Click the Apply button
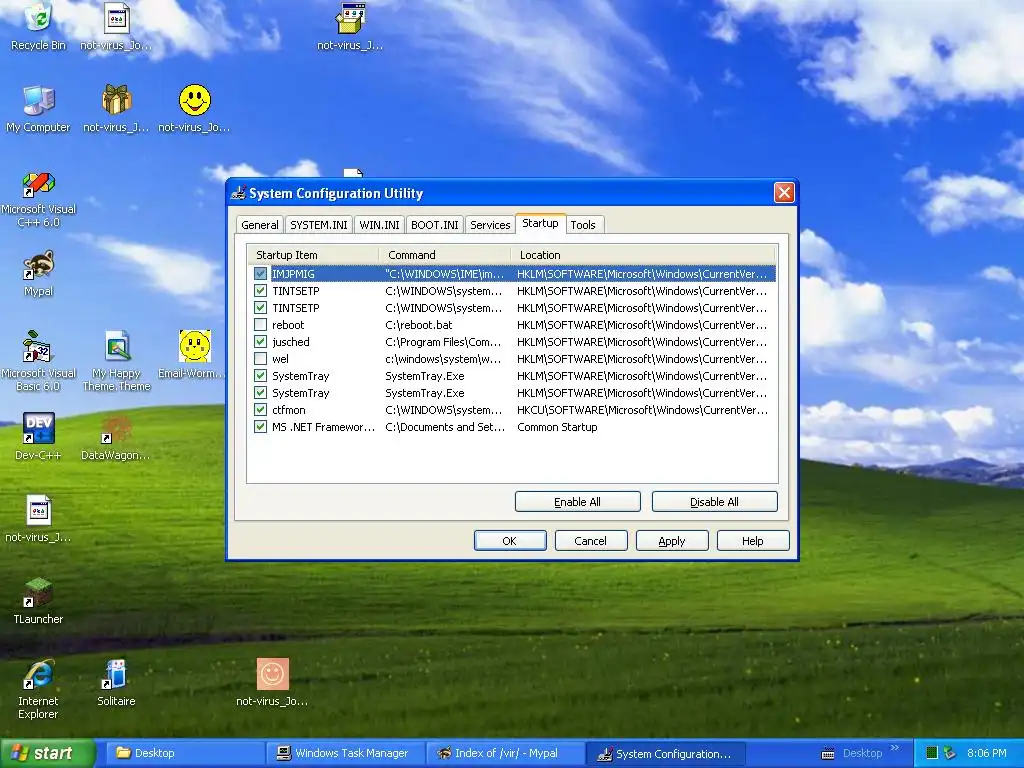 (x=671, y=541)
